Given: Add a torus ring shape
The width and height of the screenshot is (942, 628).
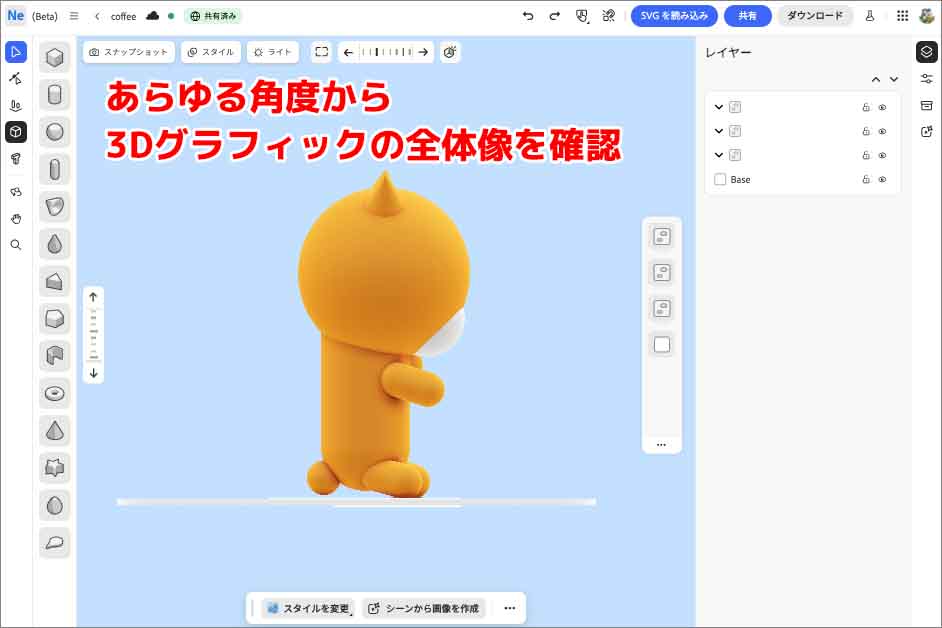Looking at the screenshot, I should coord(55,394).
